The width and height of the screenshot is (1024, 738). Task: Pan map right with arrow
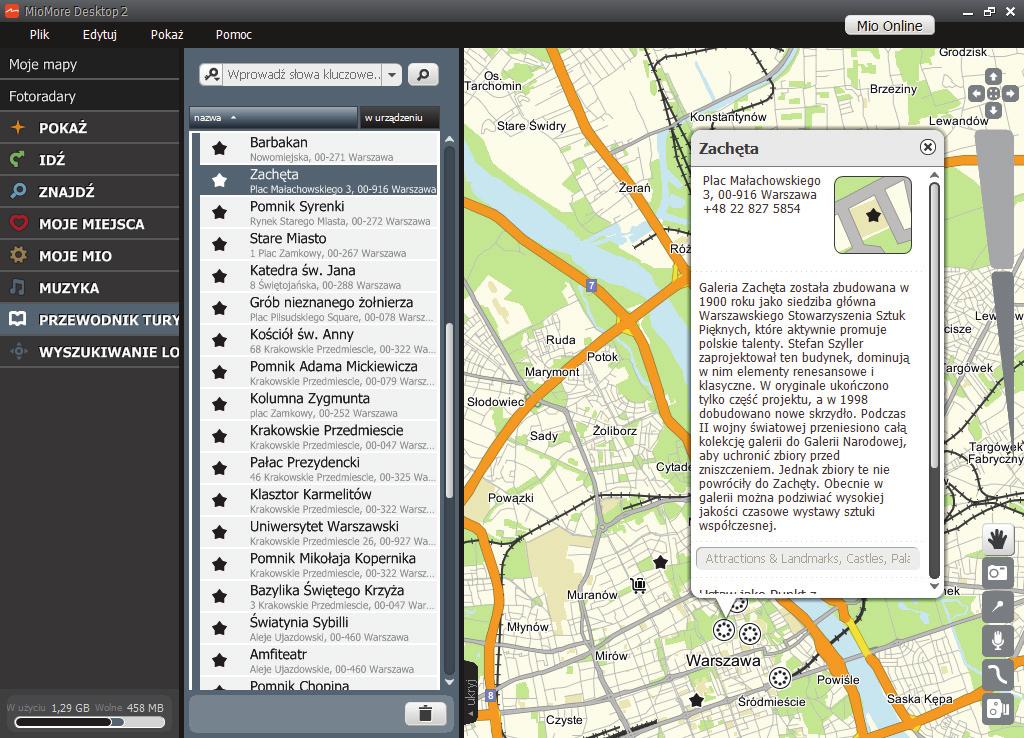pyautogui.click(x=1010, y=94)
